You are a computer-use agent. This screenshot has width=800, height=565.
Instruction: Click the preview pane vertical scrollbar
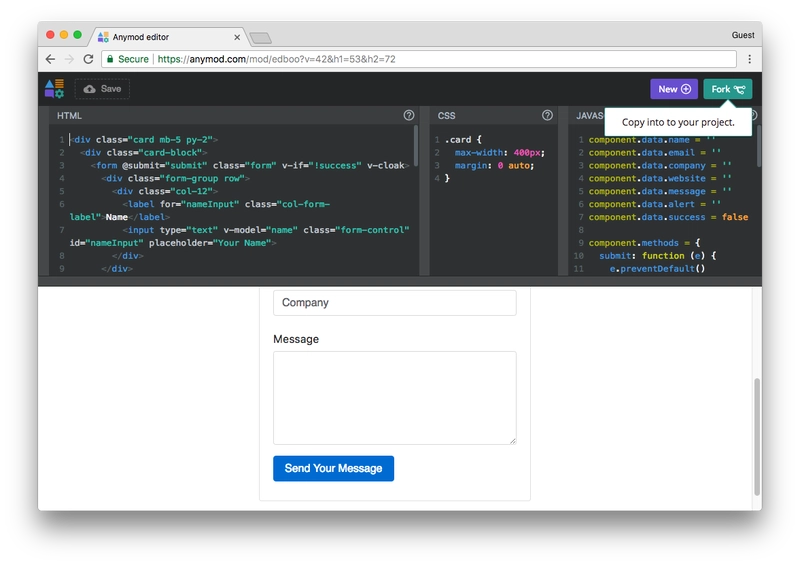757,437
